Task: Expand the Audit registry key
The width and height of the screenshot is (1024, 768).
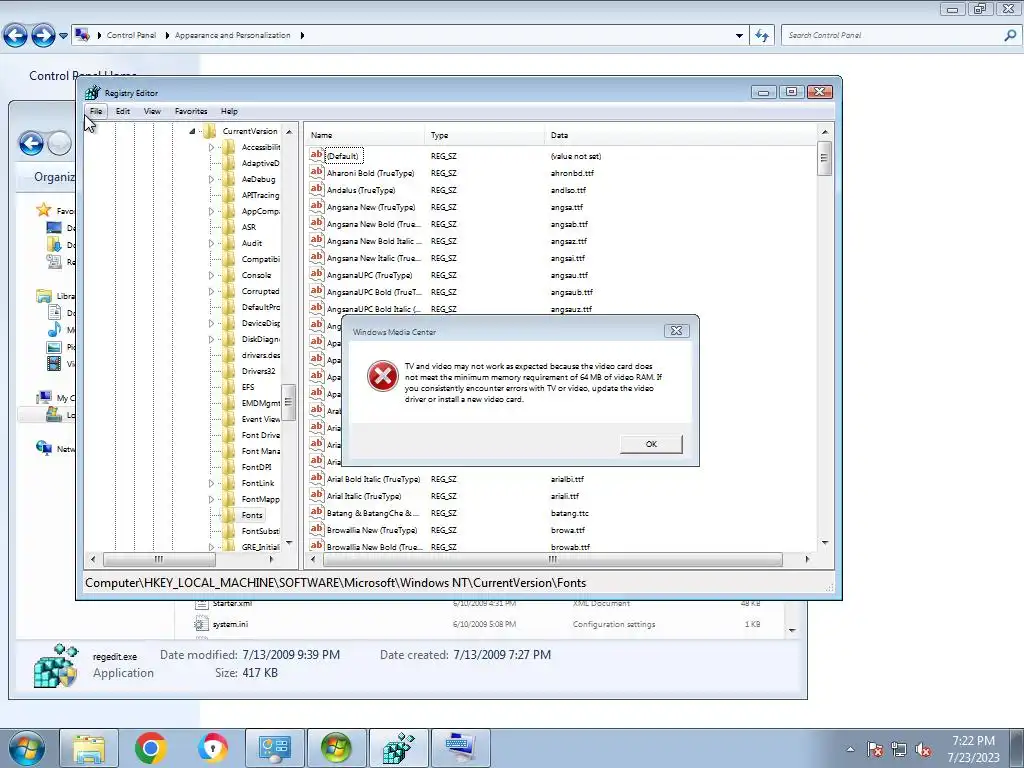Action: pos(211,244)
